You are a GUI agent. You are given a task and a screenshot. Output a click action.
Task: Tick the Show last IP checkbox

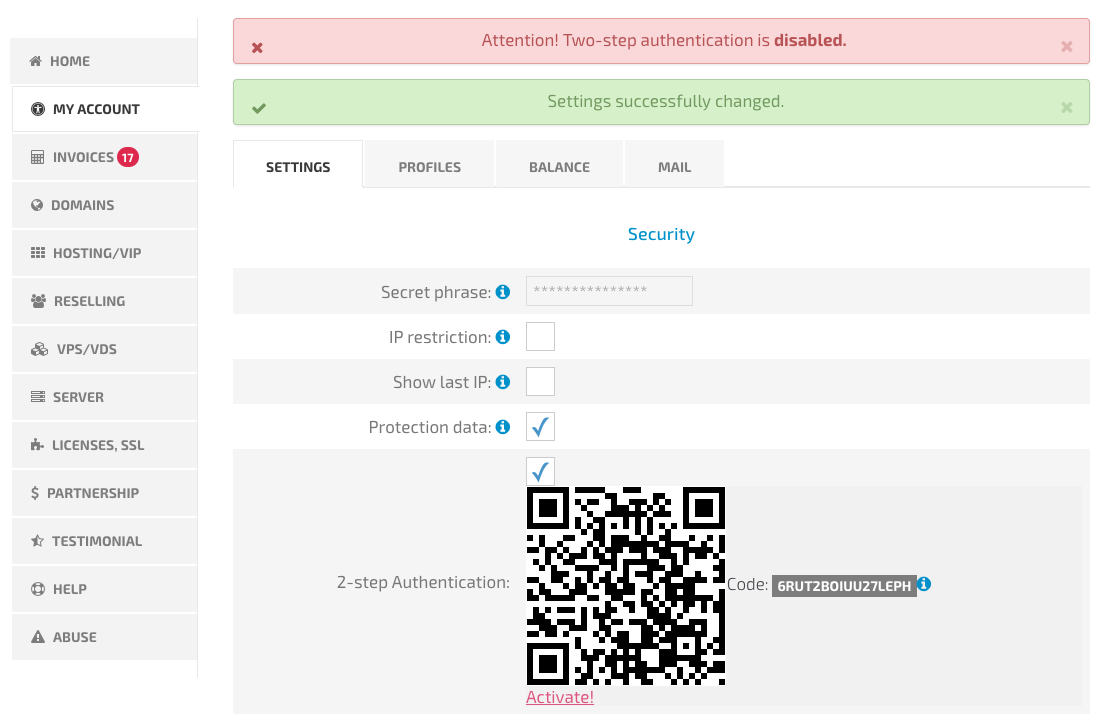pyautogui.click(x=540, y=382)
